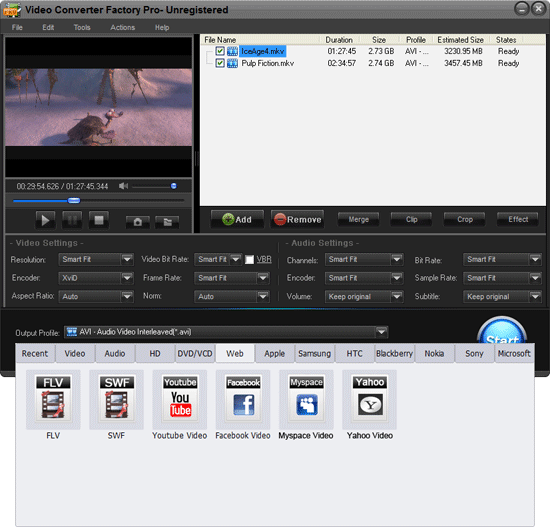Image resolution: width=550 pixels, height=527 pixels.
Task: Enable the VBR checkbox
Action: pos(249,260)
